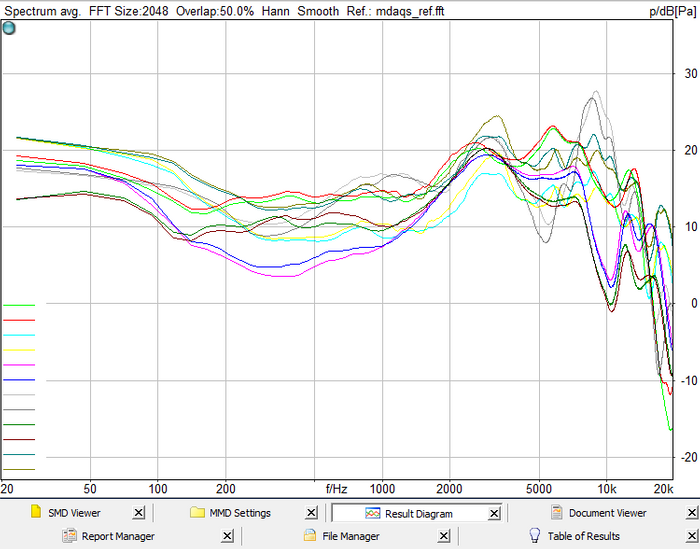Close the MMD Settings panel
Image resolution: width=700 pixels, height=549 pixels.
click(310, 513)
